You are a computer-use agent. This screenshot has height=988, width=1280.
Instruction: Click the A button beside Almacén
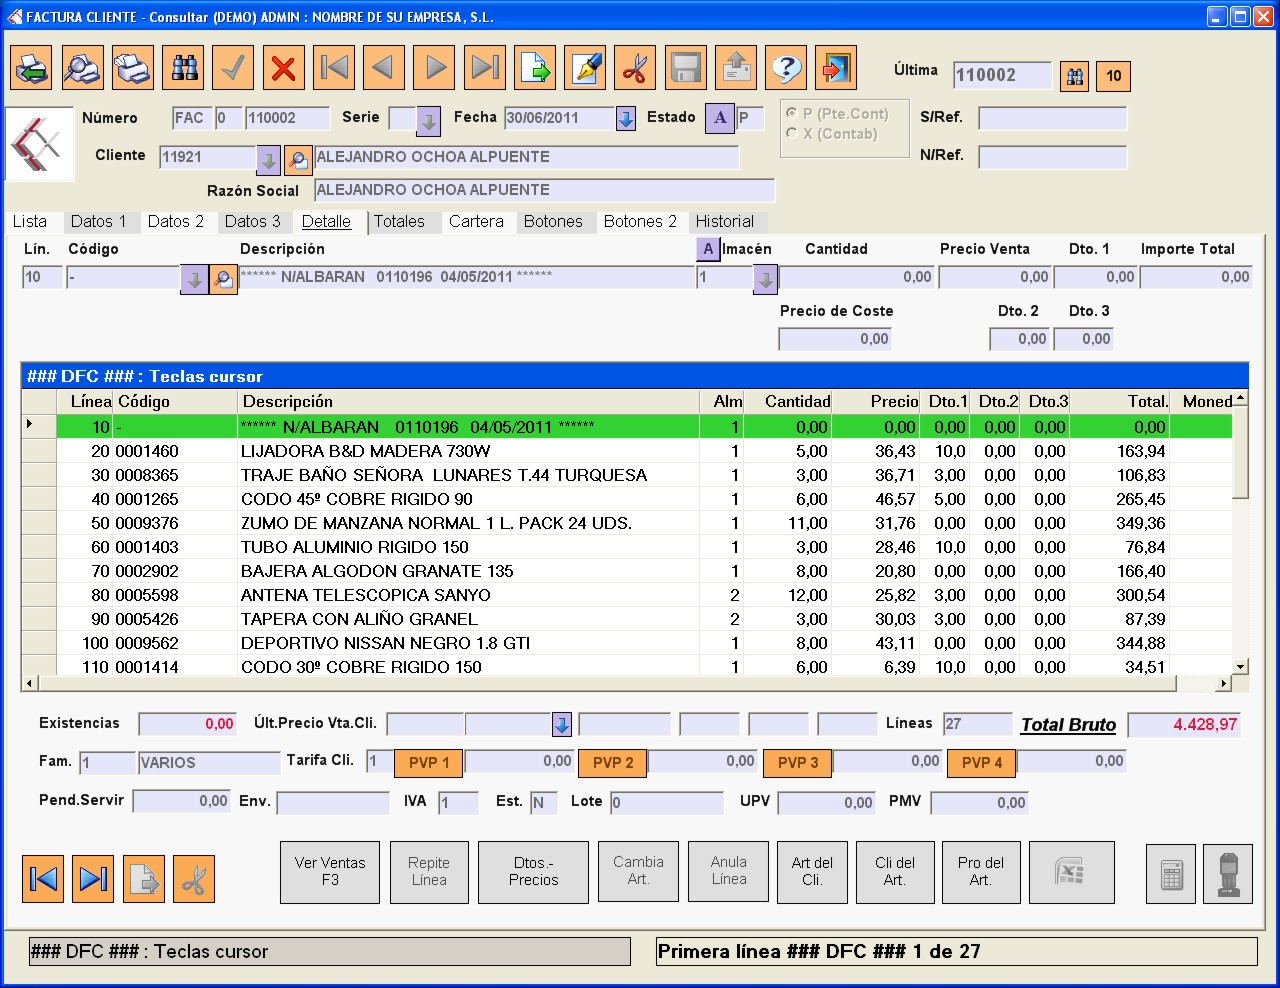pyautogui.click(x=708, y=250)
